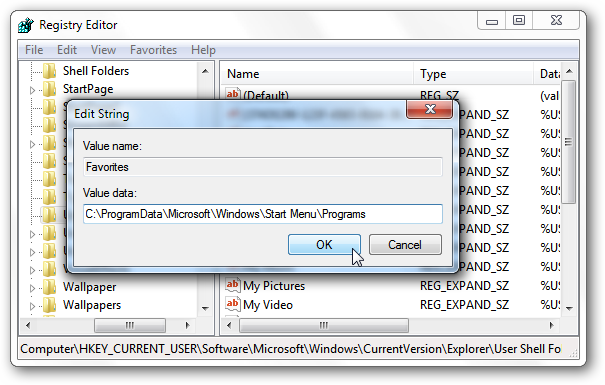605x385 pixels.
Task: Click the Value data input field
Action: tap(263, 214)
